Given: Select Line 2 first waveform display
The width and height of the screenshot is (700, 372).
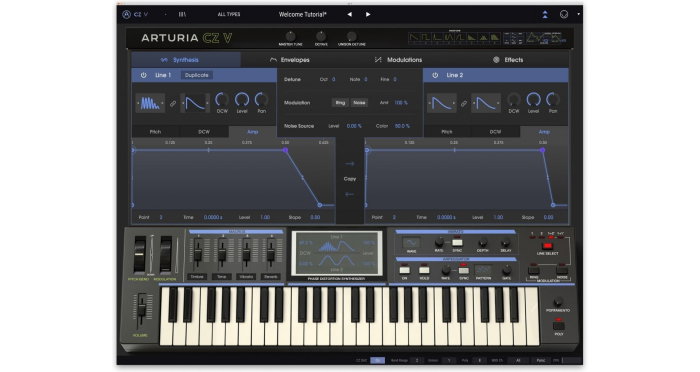Looking at the screenshot, I should [442, 103].
